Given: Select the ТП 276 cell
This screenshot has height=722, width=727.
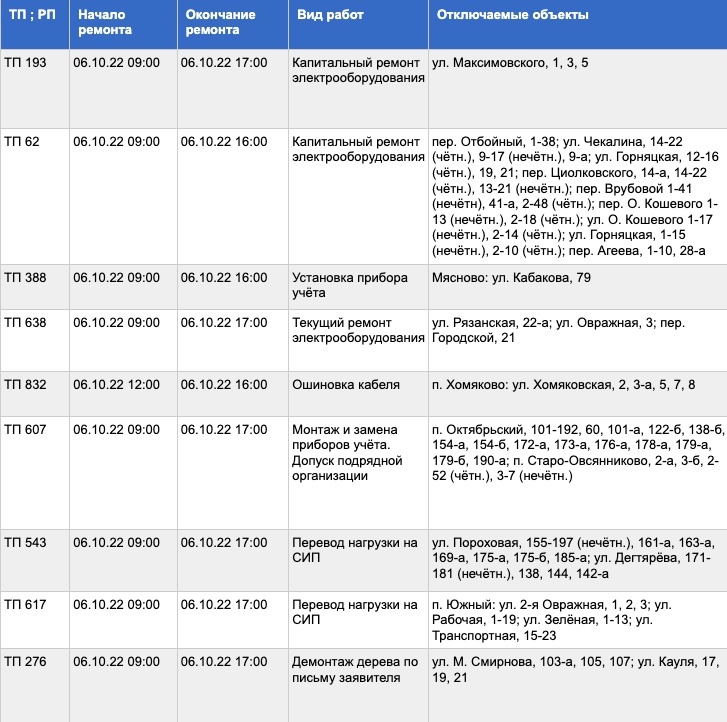Looking at the screenshot, I should click(x=26, y=662).
